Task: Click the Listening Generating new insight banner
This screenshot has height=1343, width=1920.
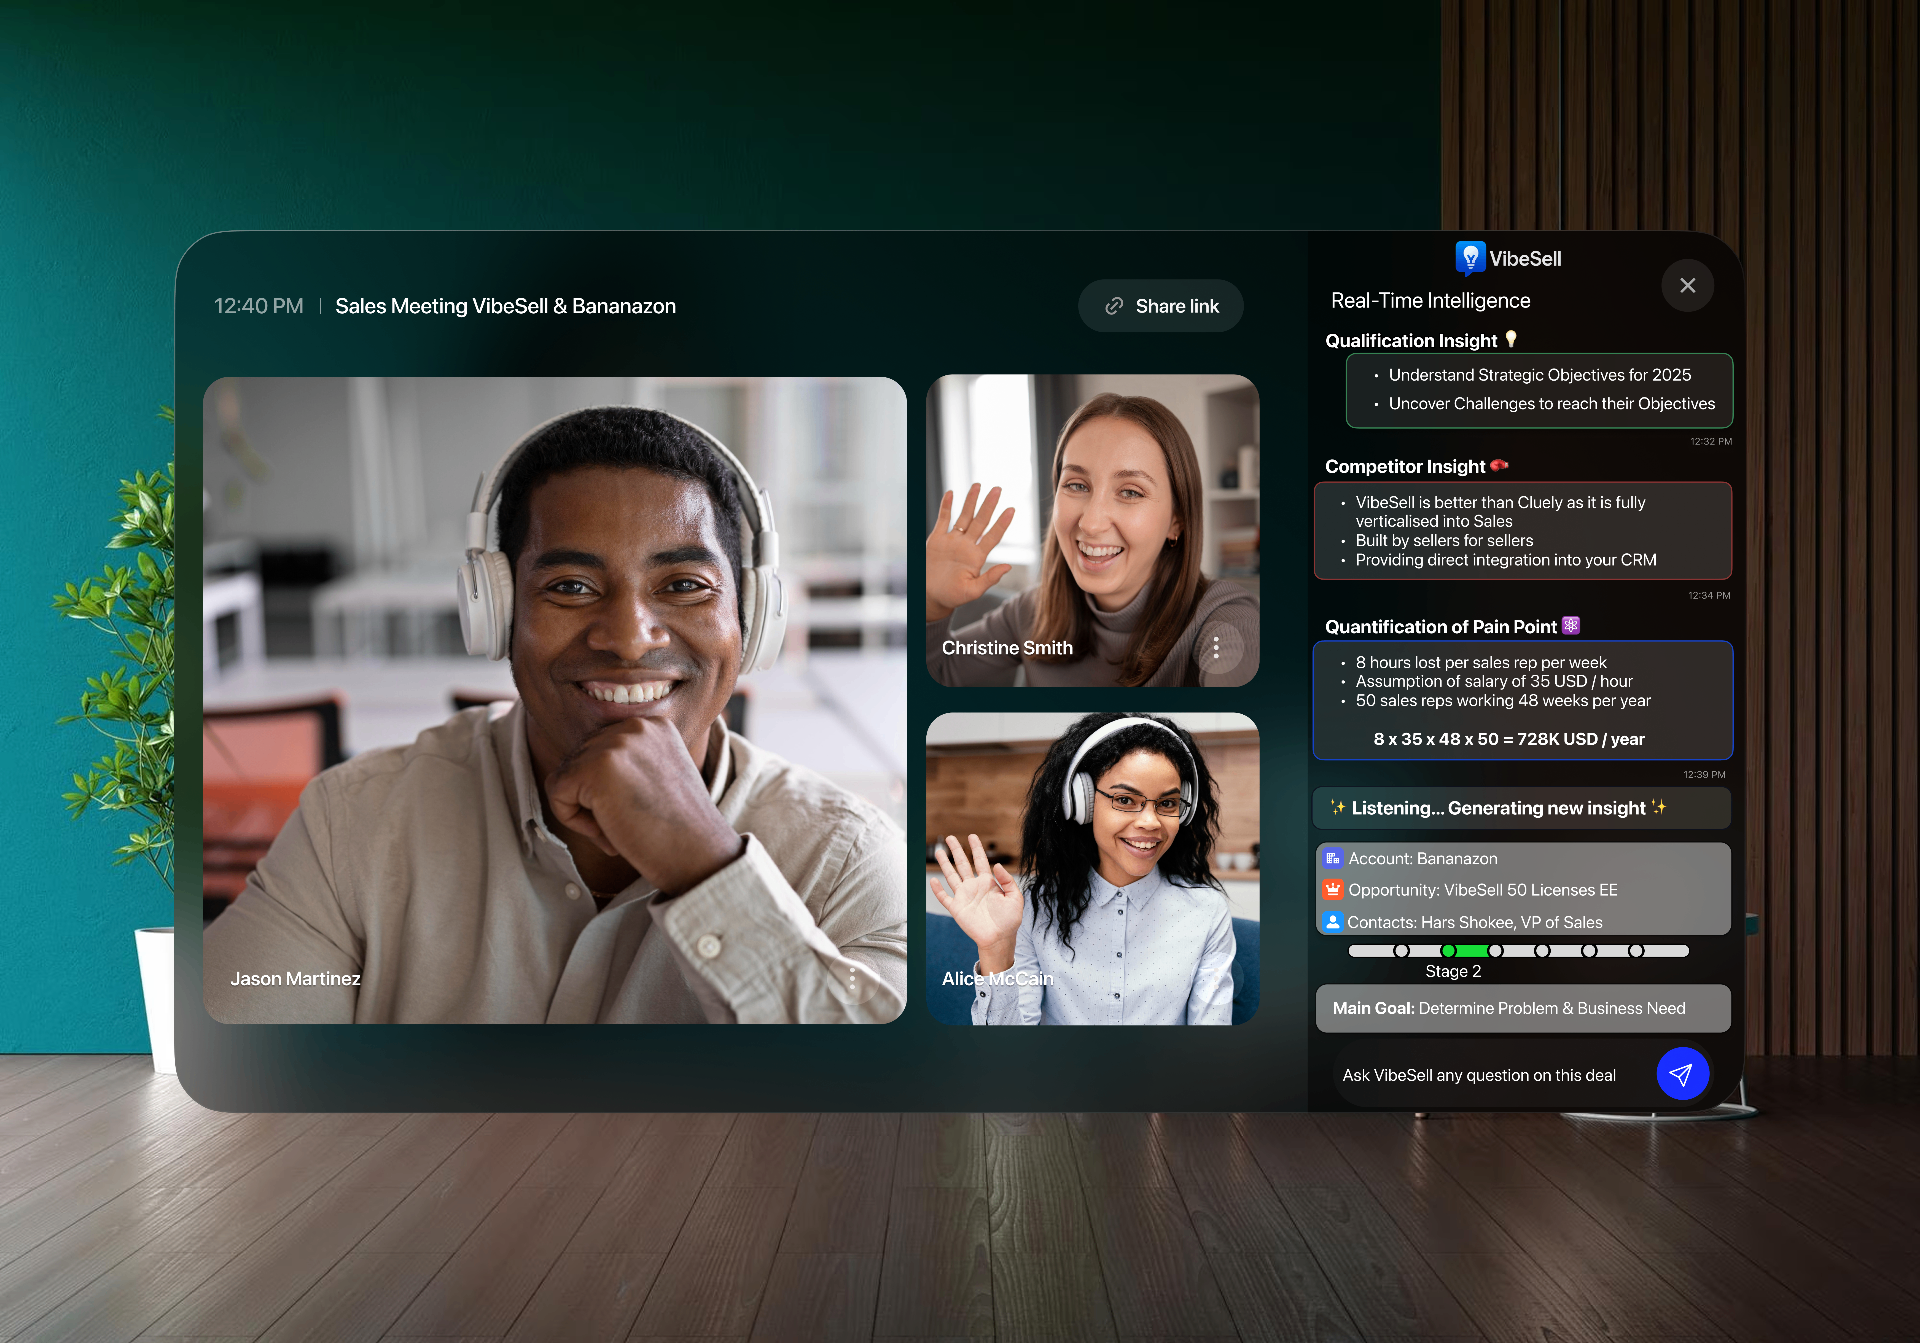Action: pyautogui.click(x=1520, y=808)
